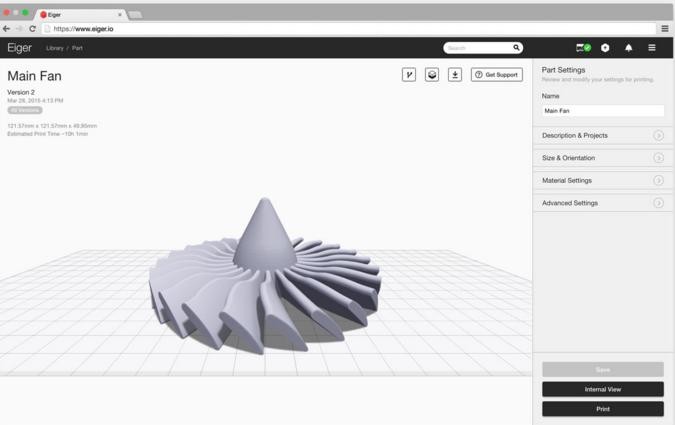Image resolution: width=675 pixels, height=425 pixels.
Task: Click the Get Support button
Action: (x=497, y=75)
